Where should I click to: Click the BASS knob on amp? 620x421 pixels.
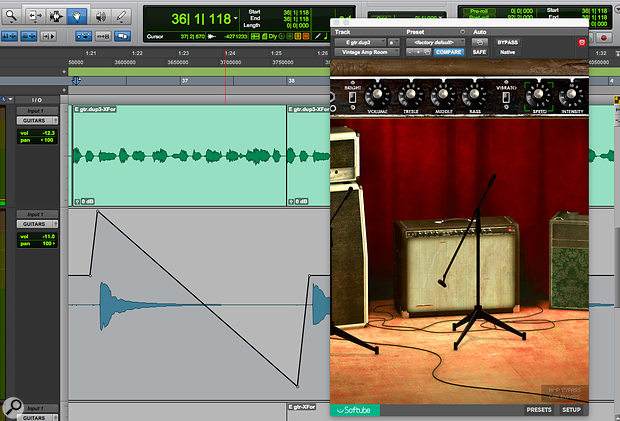click(x=474, y=94)
